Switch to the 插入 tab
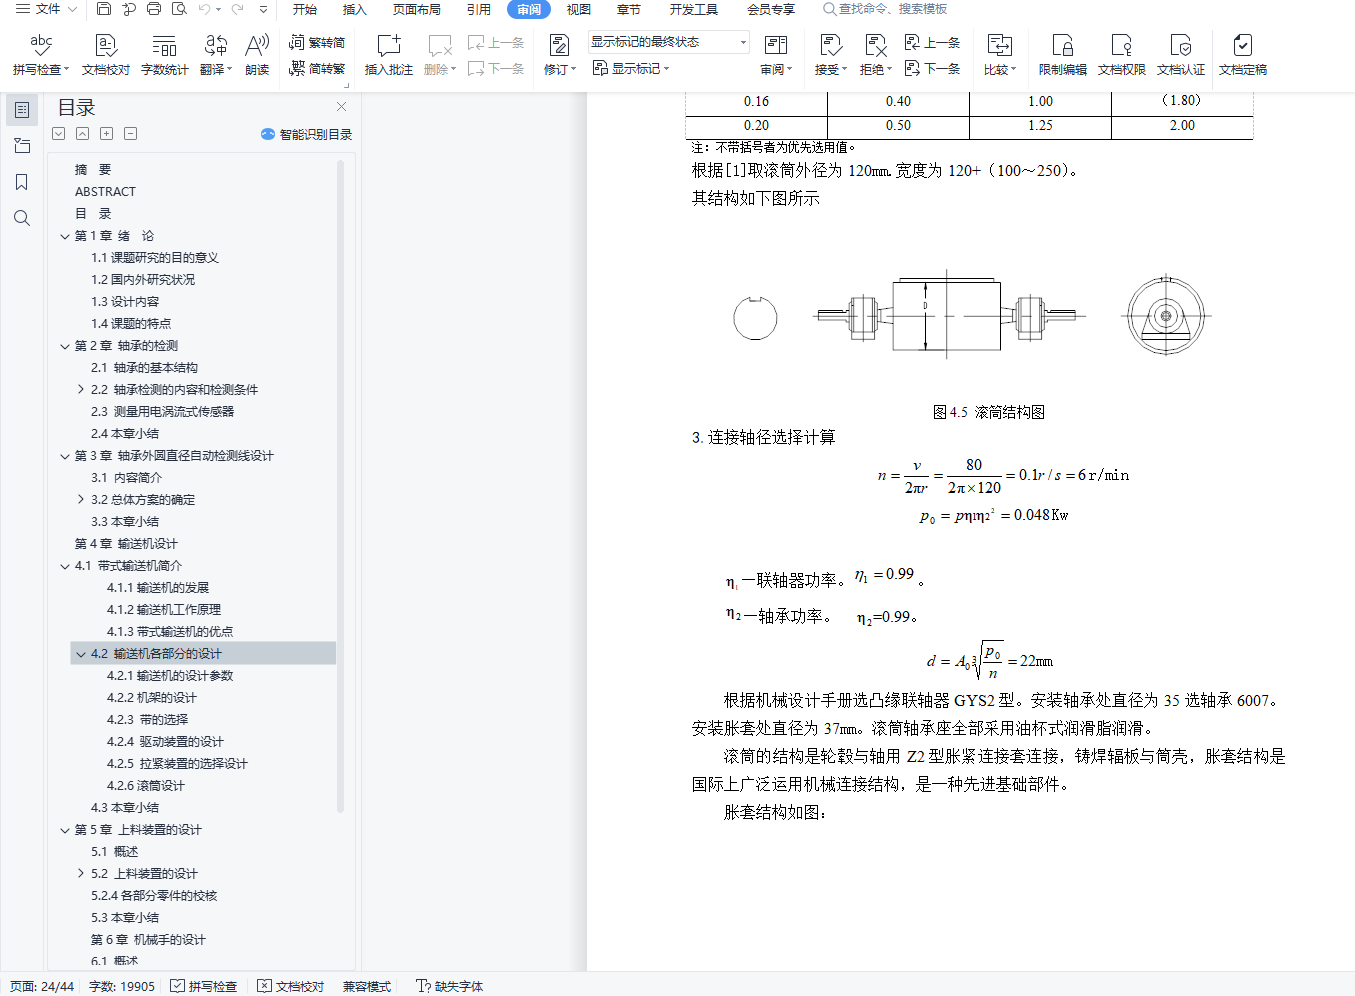Screen dimensions: 1355x996 (x=355, y=9)
